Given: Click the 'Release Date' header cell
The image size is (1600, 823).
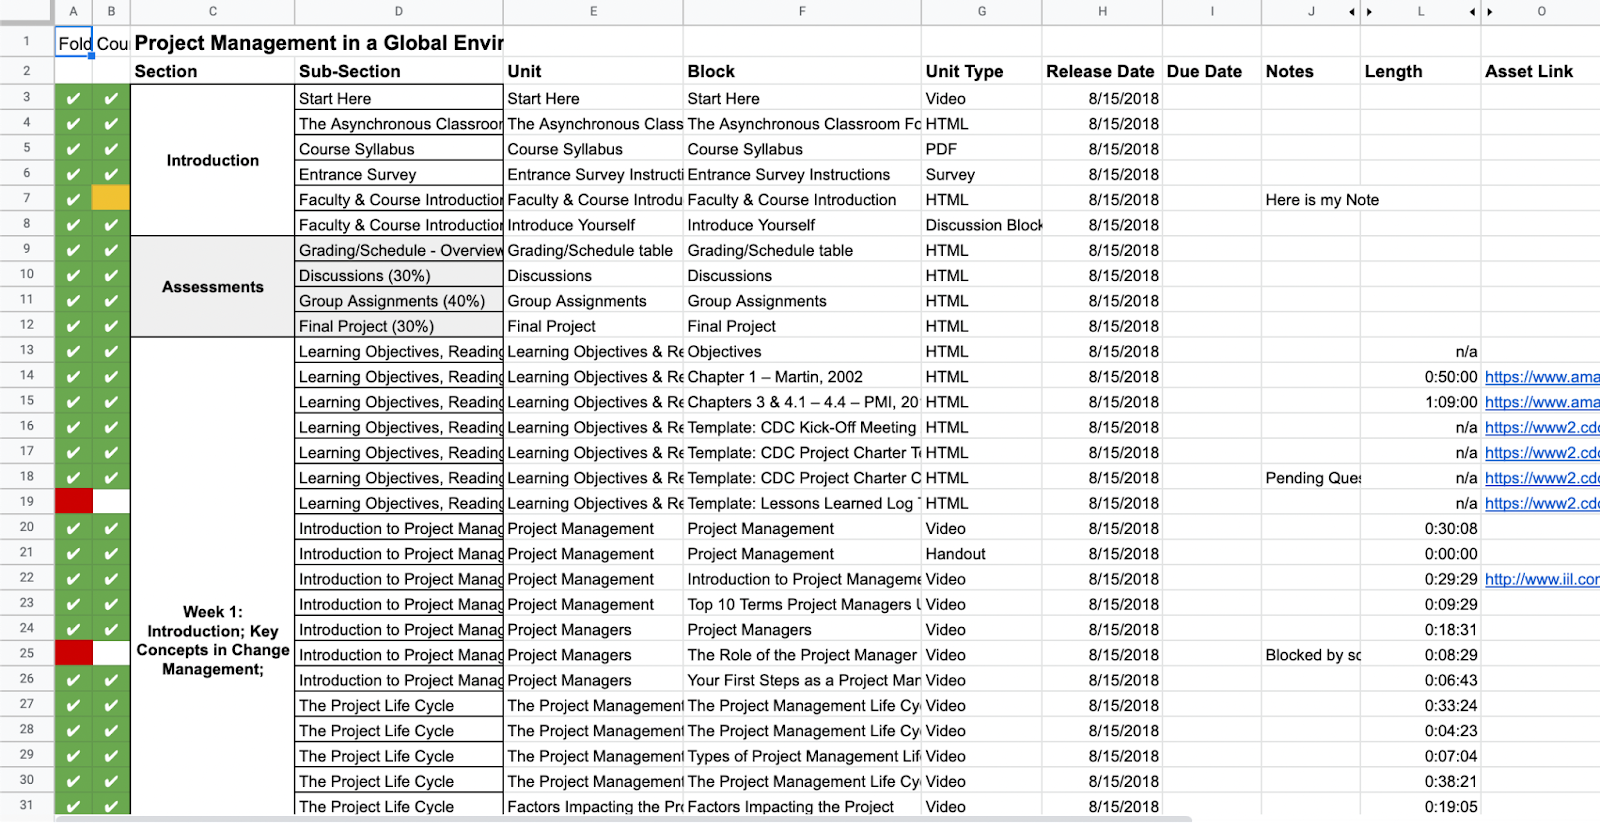Looking at the screenshot, I should click(x=1100, y=71).
